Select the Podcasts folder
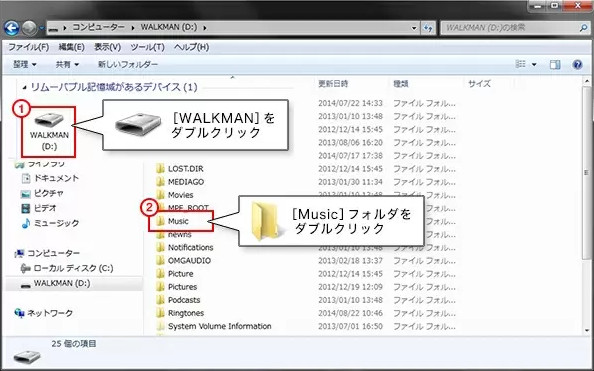Viewport: 594px width, 371px height. coord(184,300)
